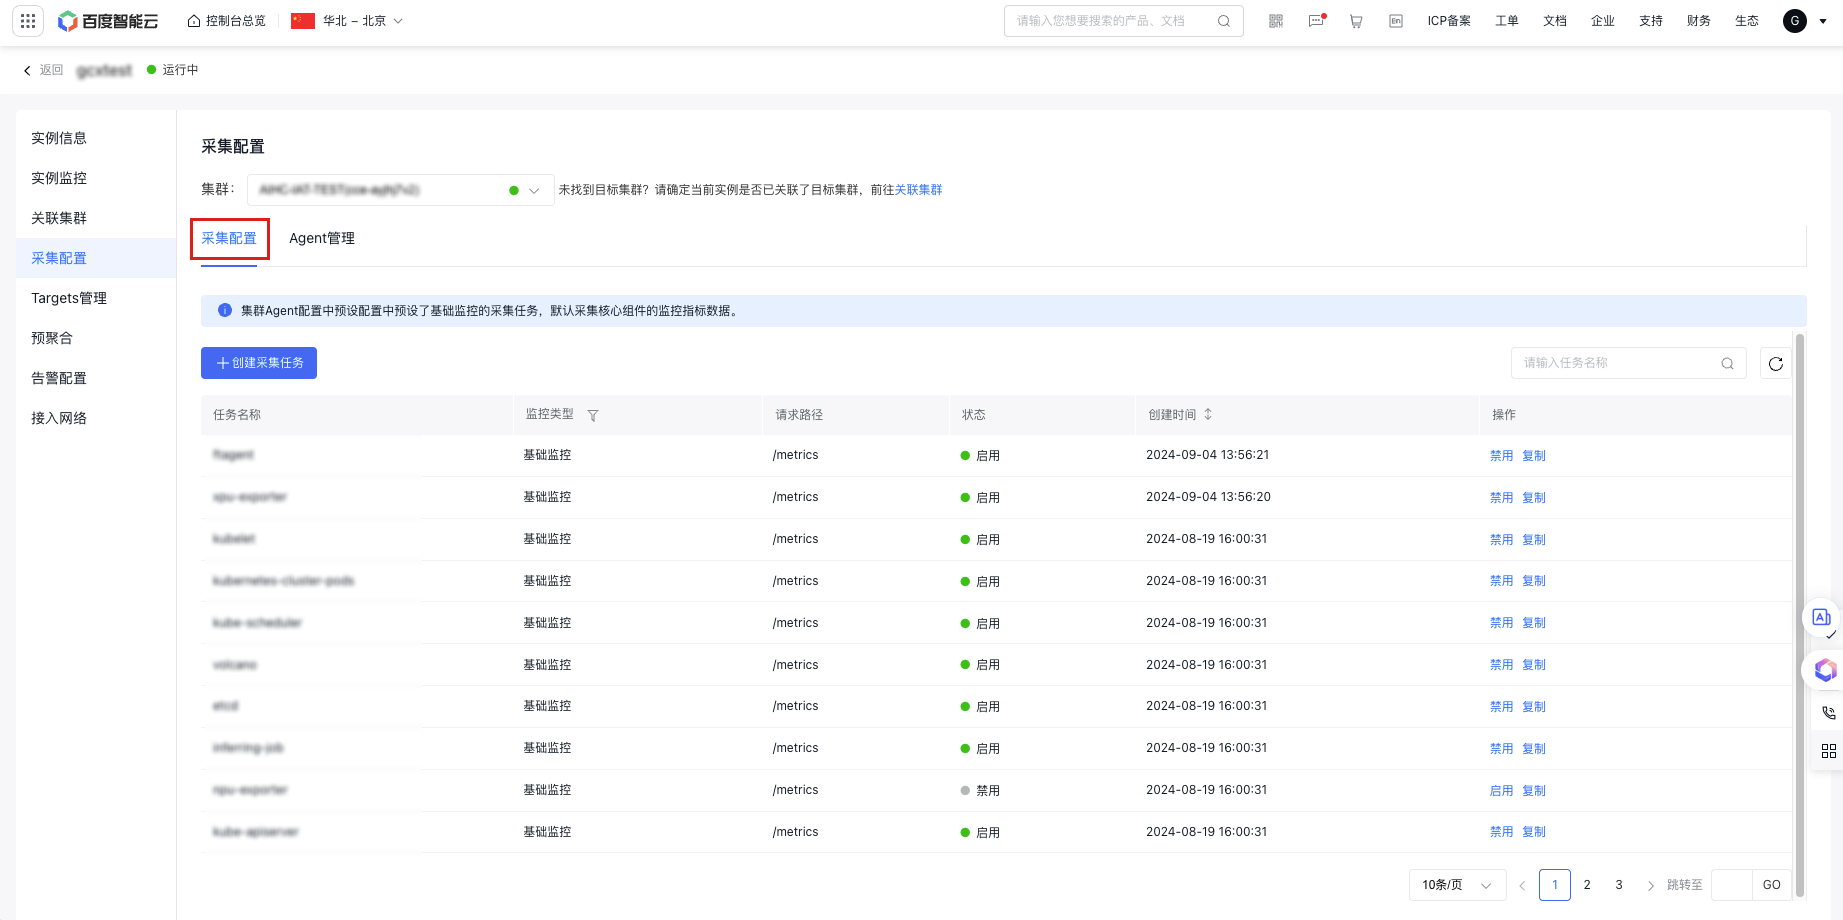Open 财务 in top navigation
This screenshot has width=1843, height=920.
coord(1699,21)
